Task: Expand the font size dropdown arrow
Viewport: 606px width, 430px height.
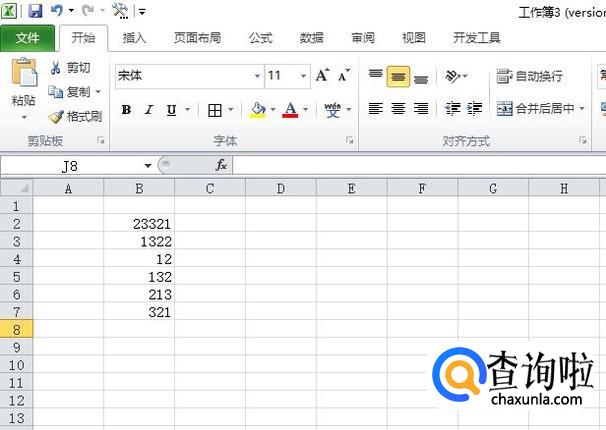Action: click(304, 76)
